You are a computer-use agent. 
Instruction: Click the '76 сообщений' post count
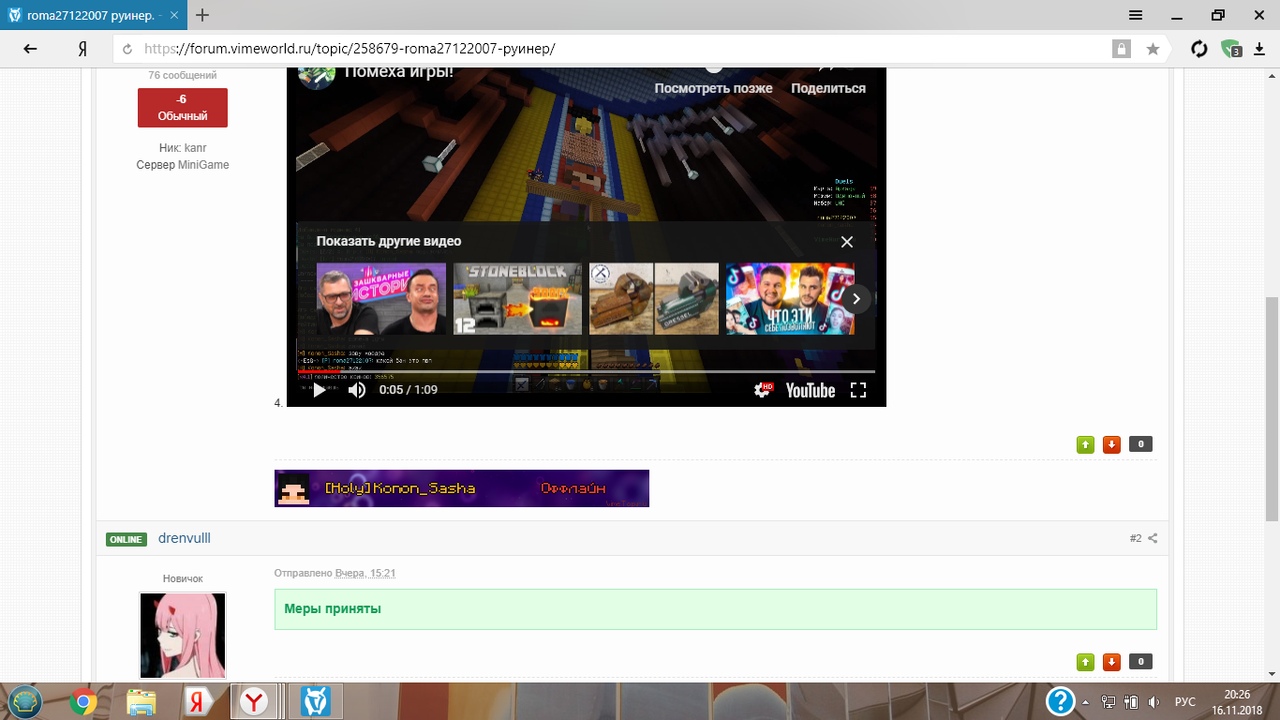click(182, 75)
